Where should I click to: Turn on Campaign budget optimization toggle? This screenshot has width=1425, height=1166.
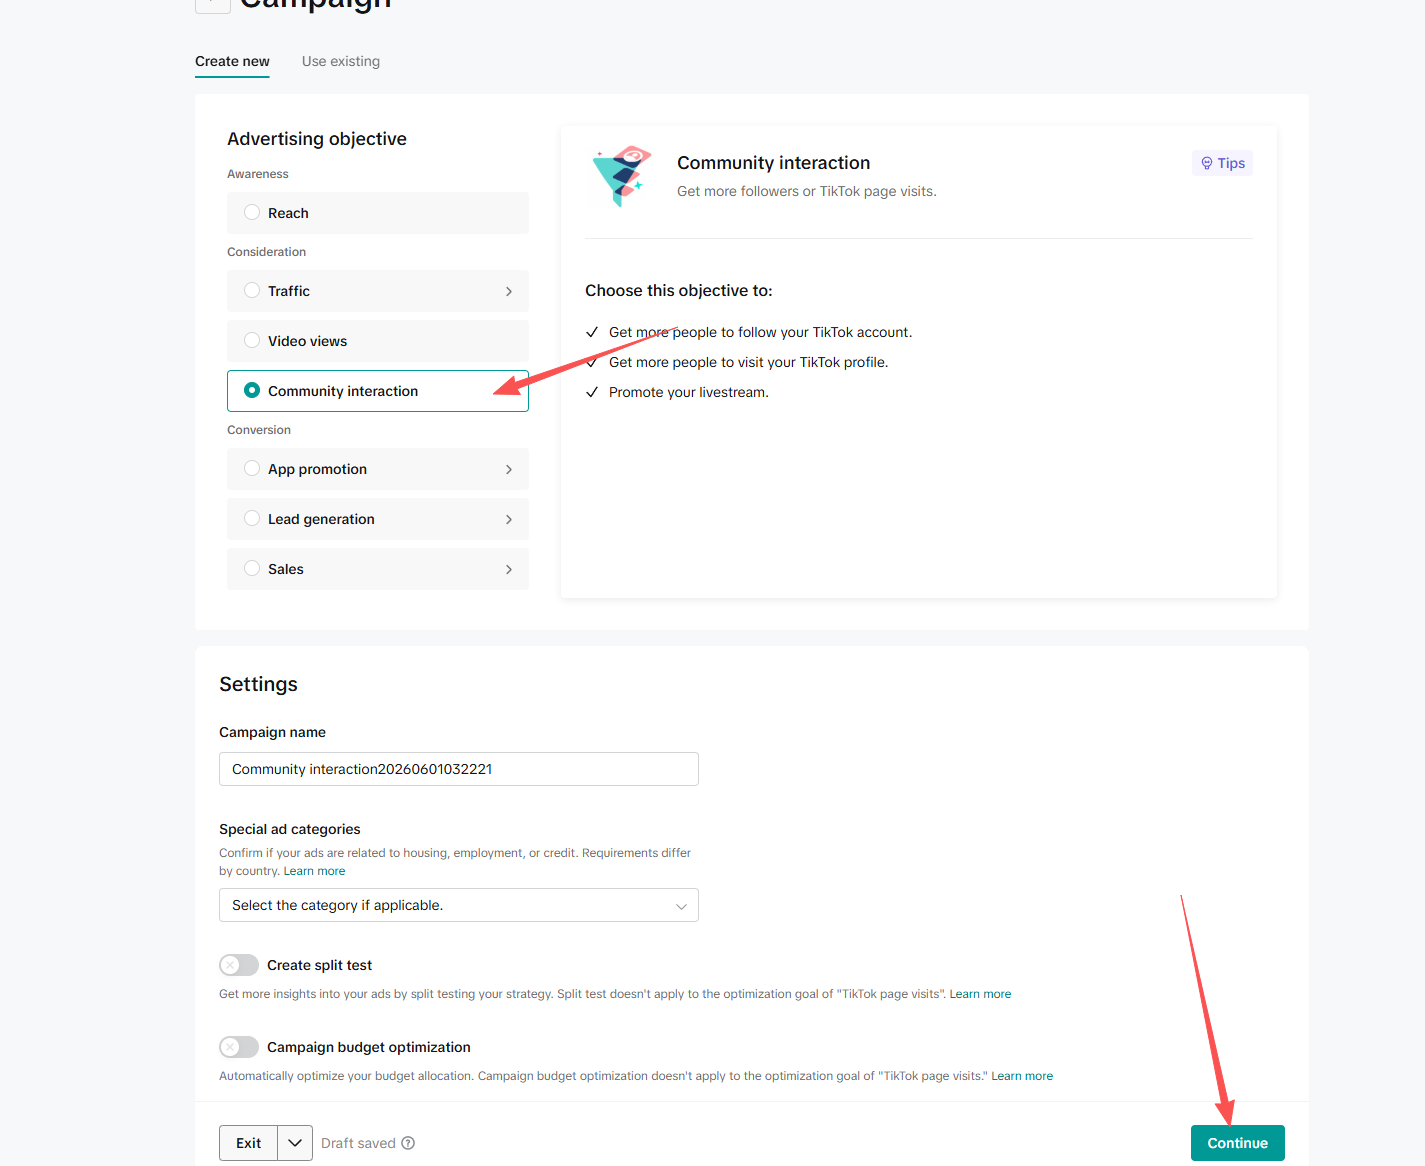(239, 1047)
